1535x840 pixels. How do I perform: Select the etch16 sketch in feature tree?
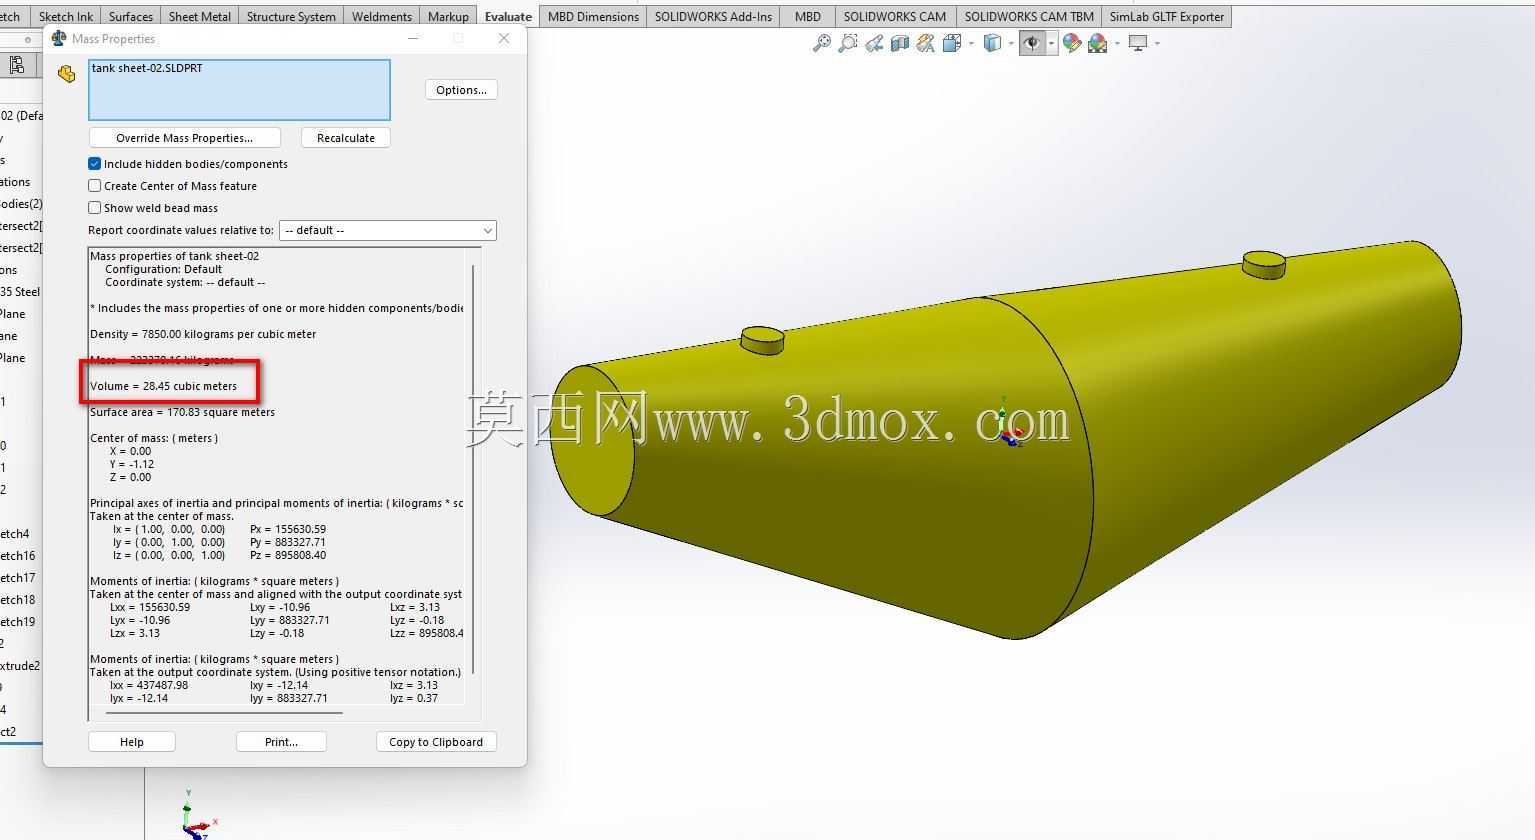coord(18,556)
